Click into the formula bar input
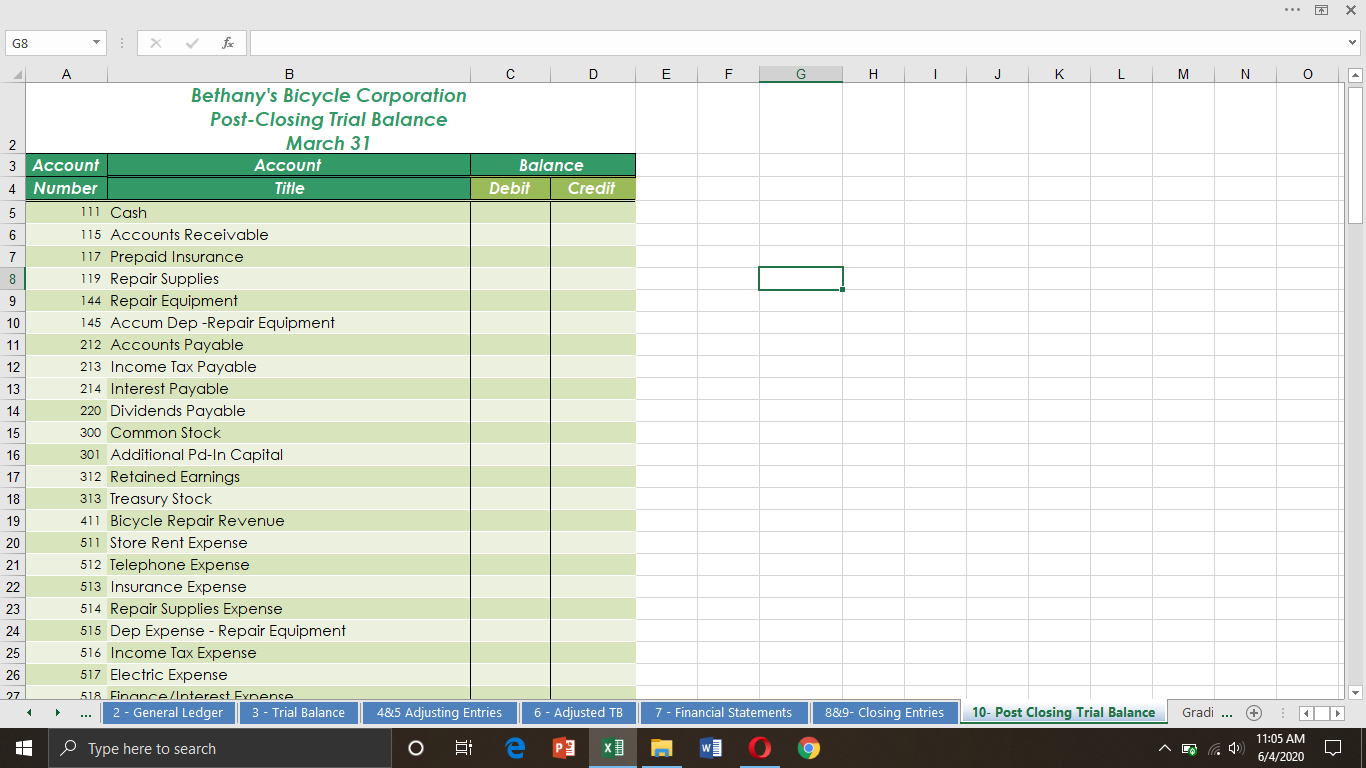The image size is (1366, 768). [797, 43]
